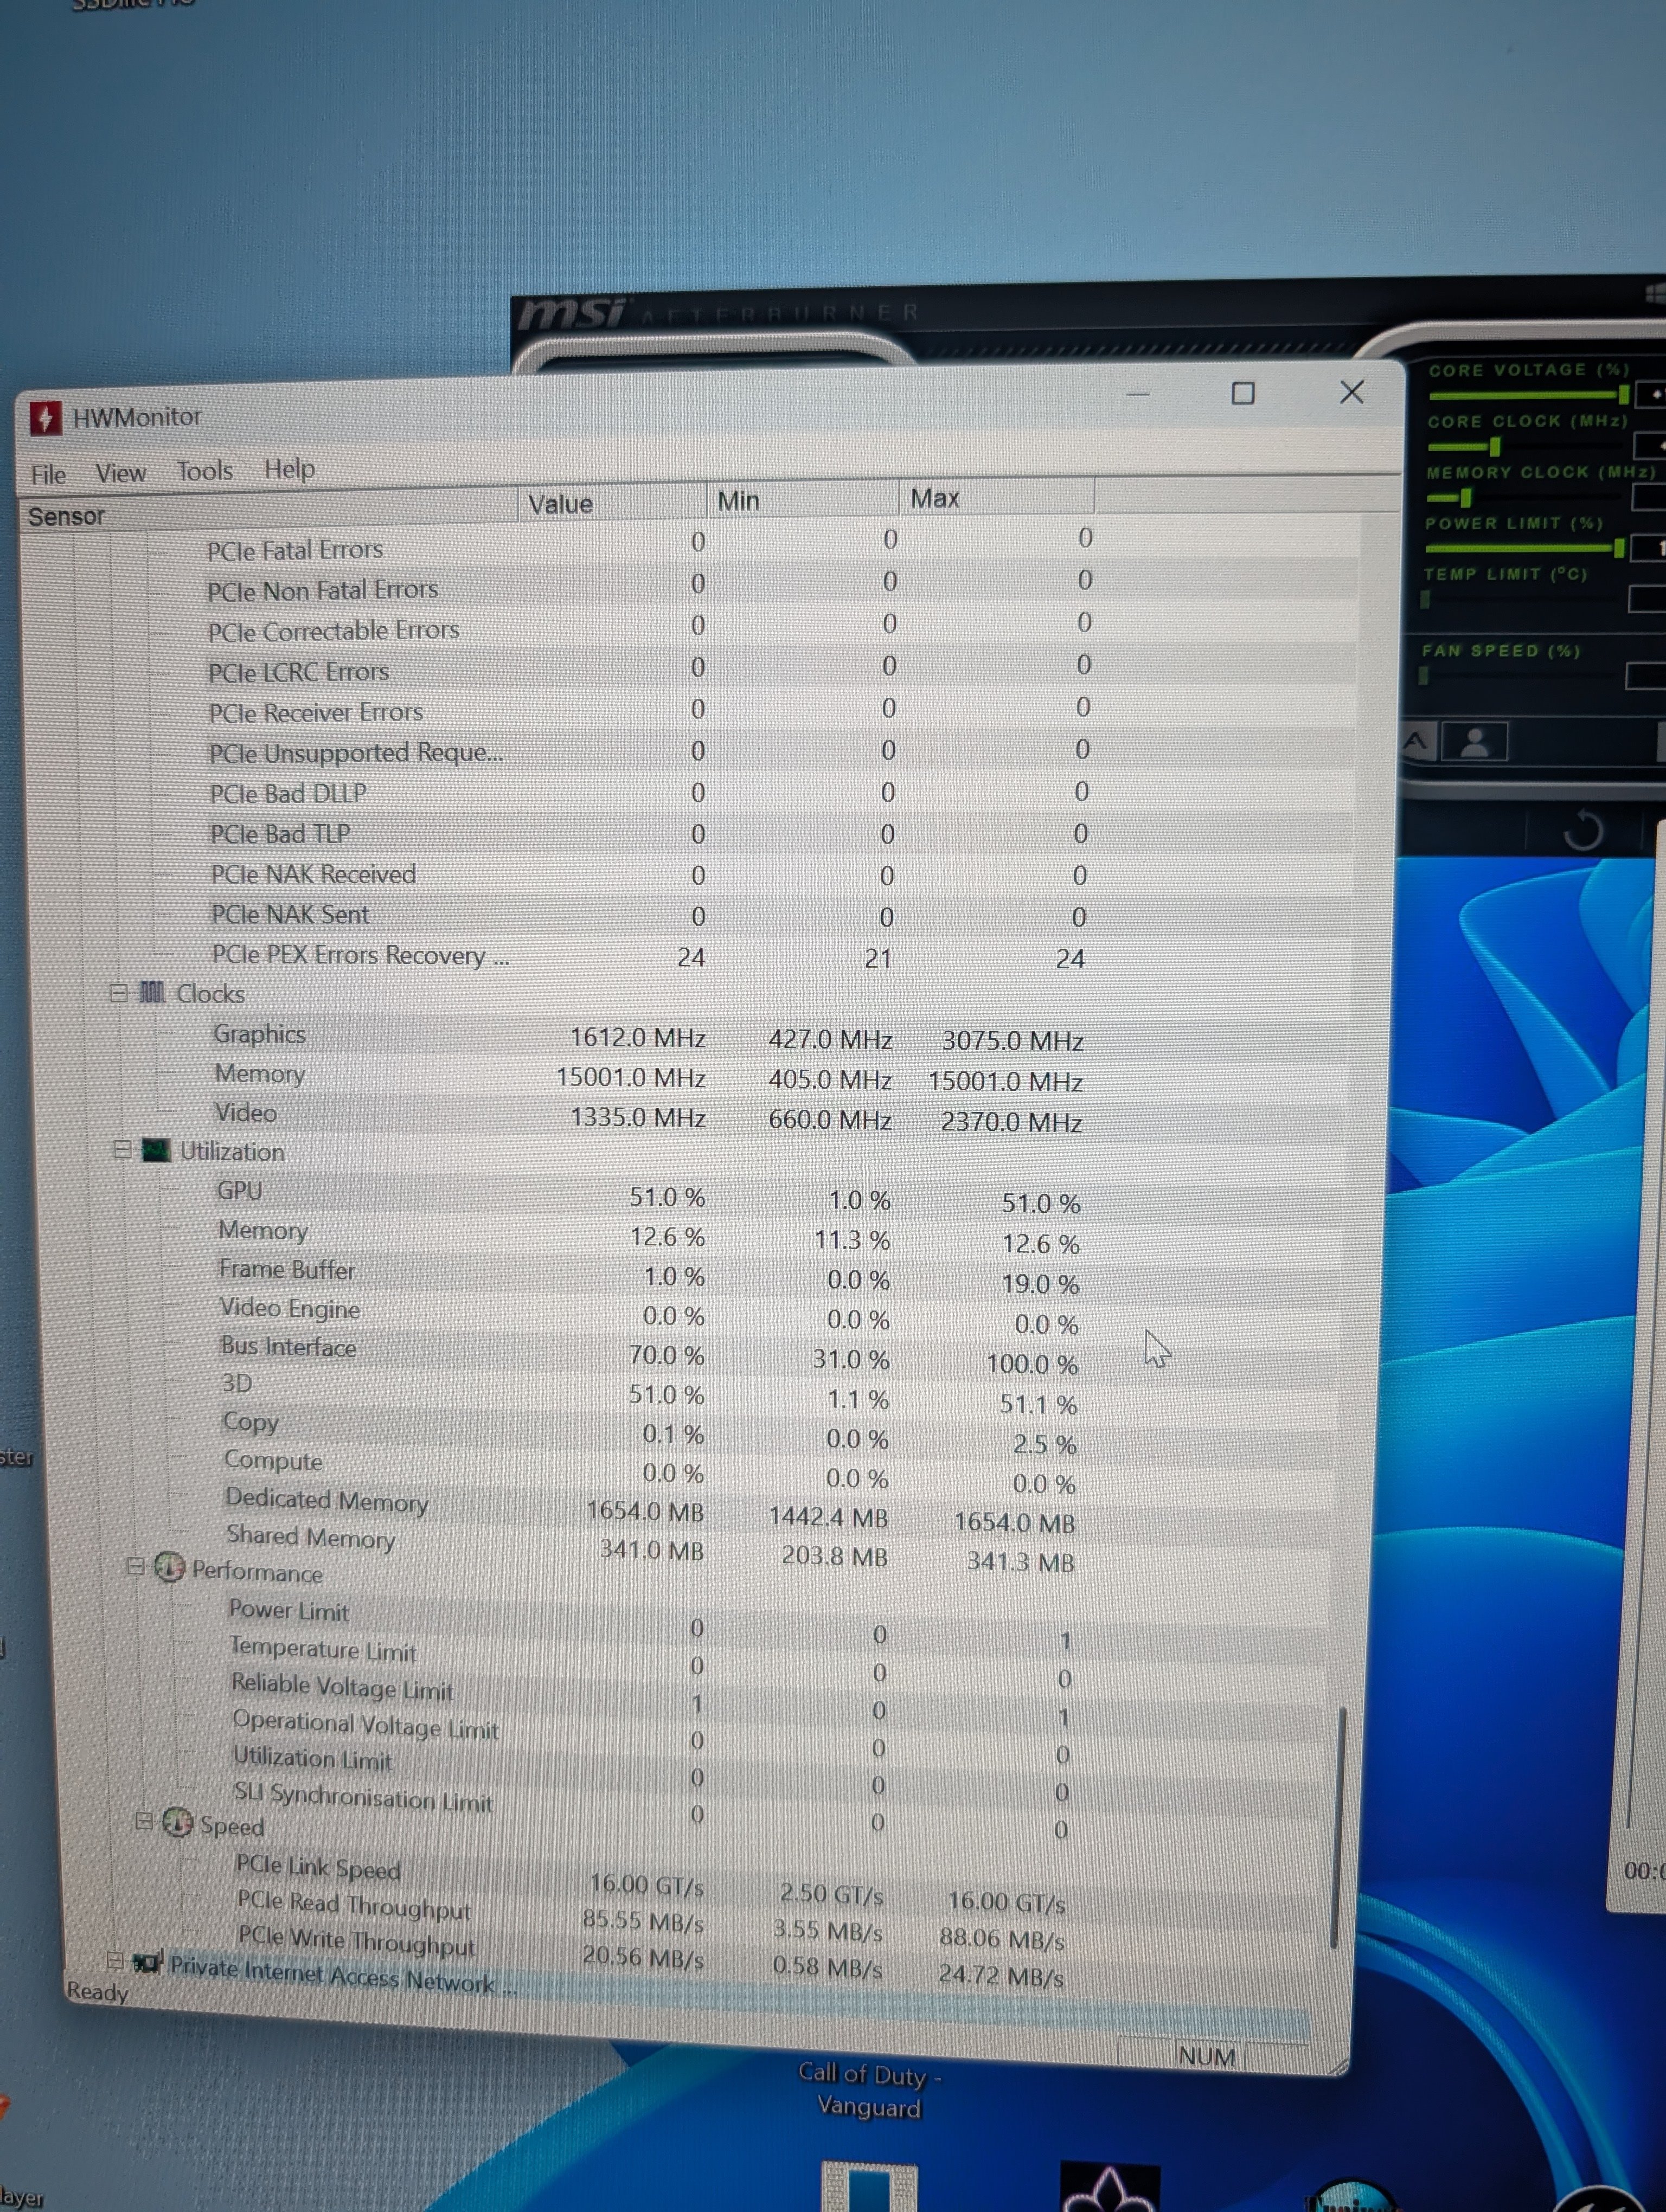Open the View menu

(x=120, y=473)
